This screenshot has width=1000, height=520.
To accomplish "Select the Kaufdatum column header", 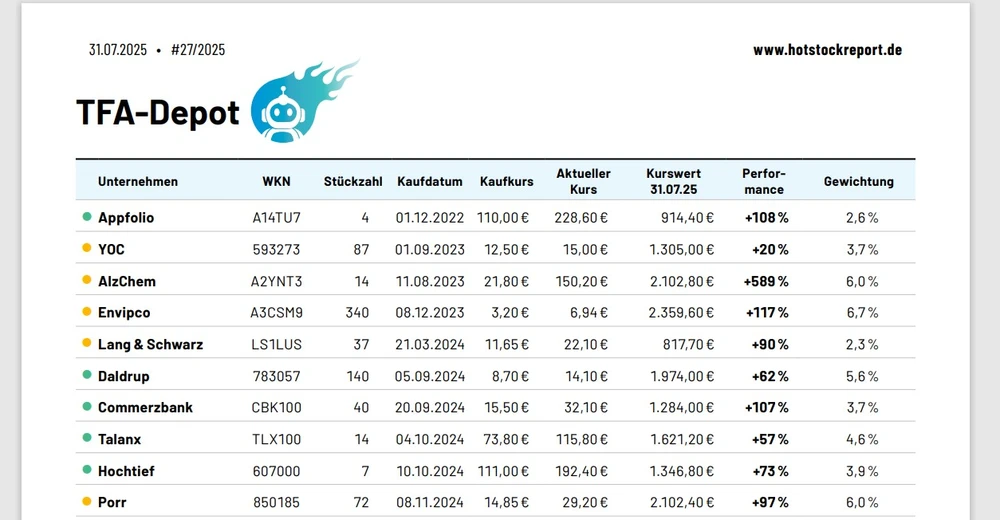I will click(430, 182).
